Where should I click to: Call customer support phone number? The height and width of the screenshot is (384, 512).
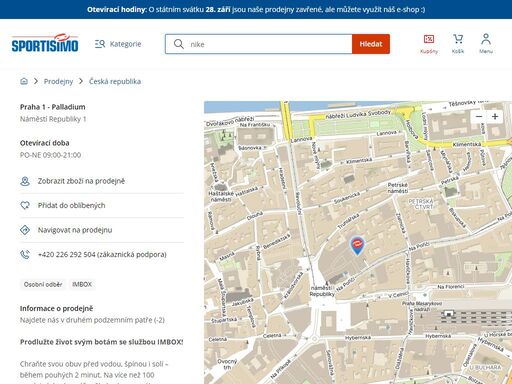click(102, 255)
